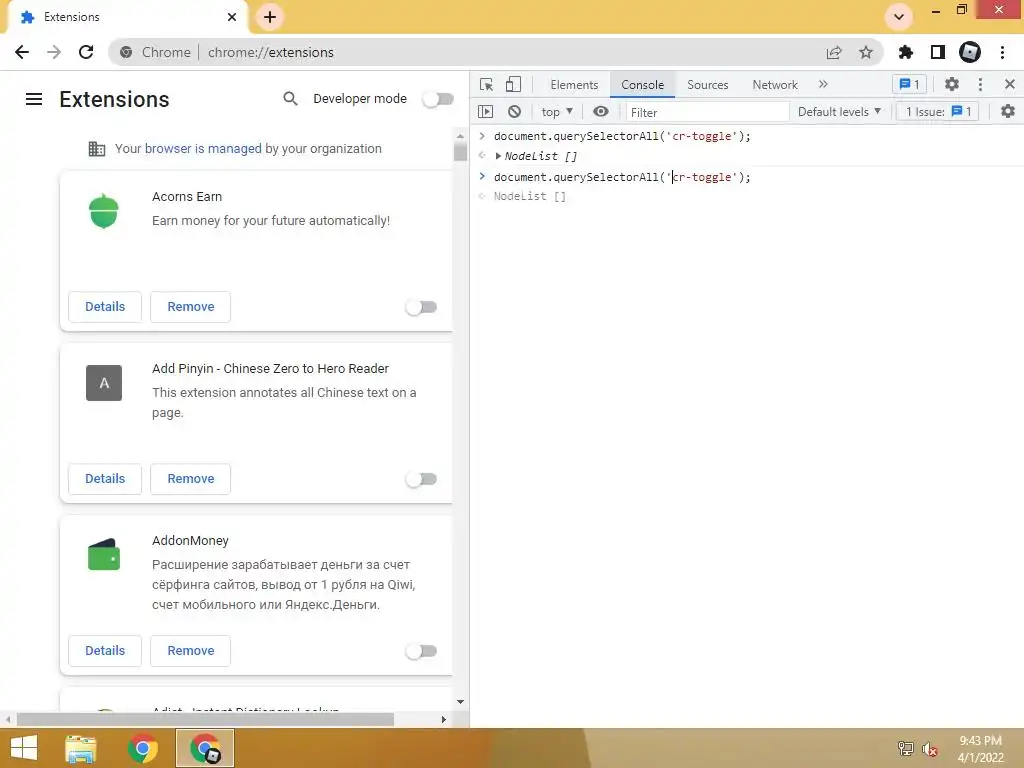
Task: Open Details for Acorns Earn
Action: (x=105, y=307)
